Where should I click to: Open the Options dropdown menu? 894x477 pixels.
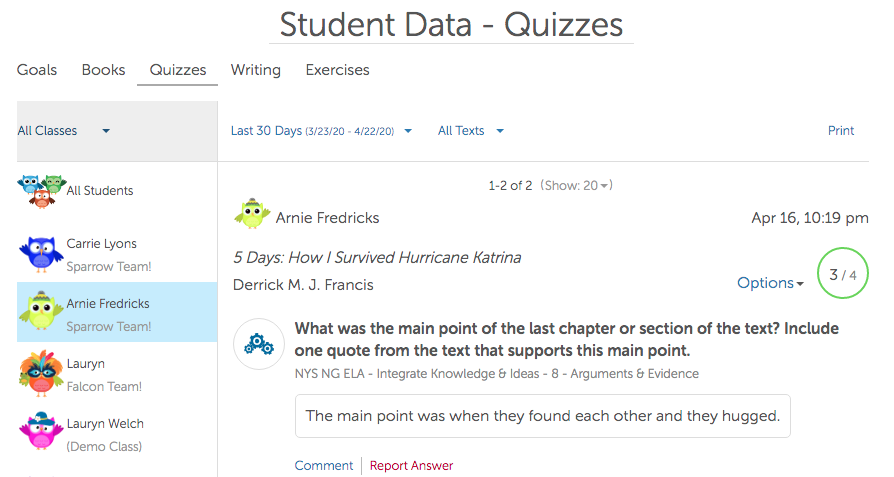(x=770, y=283)
